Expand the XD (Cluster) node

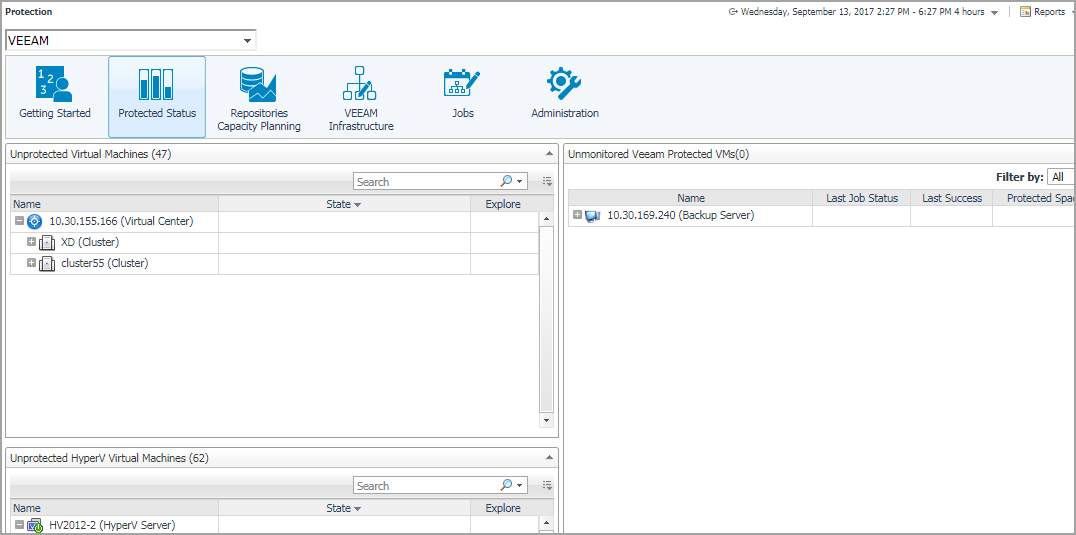pyautogui.click(x=31, y=242)
